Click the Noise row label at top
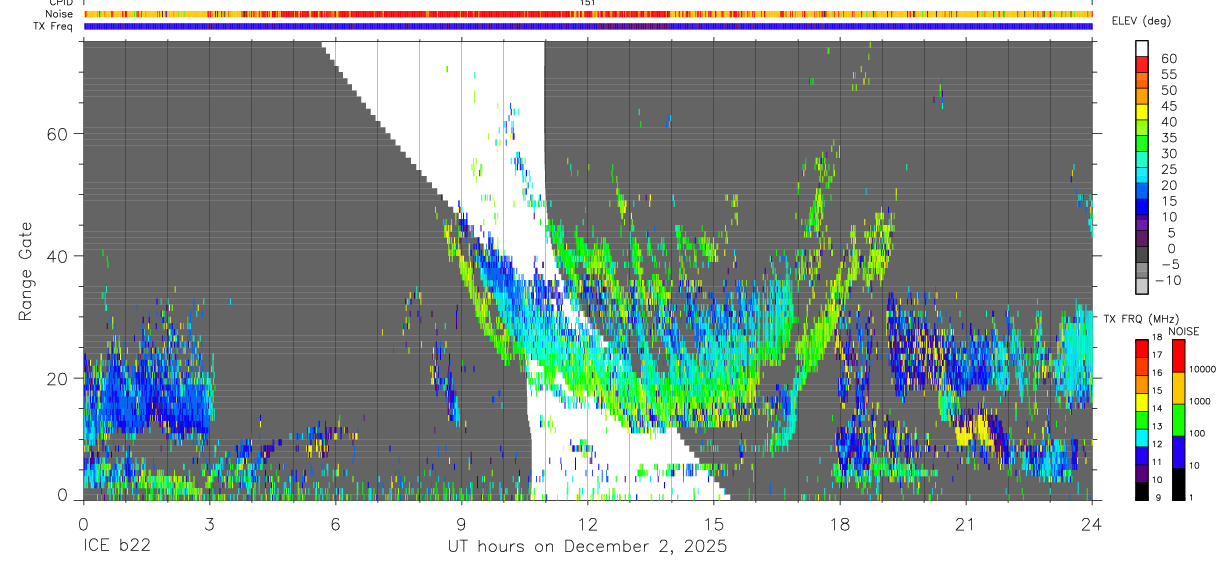1228x567 pixels. (x=60, y=14)
